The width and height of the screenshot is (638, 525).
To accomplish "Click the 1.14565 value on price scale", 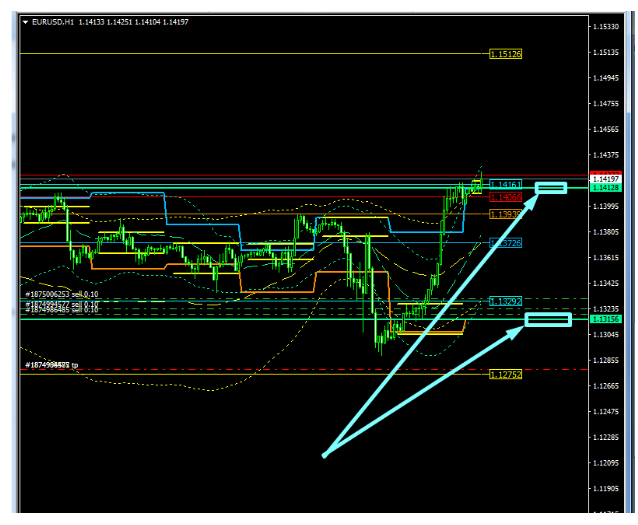I will click(606, 129).
